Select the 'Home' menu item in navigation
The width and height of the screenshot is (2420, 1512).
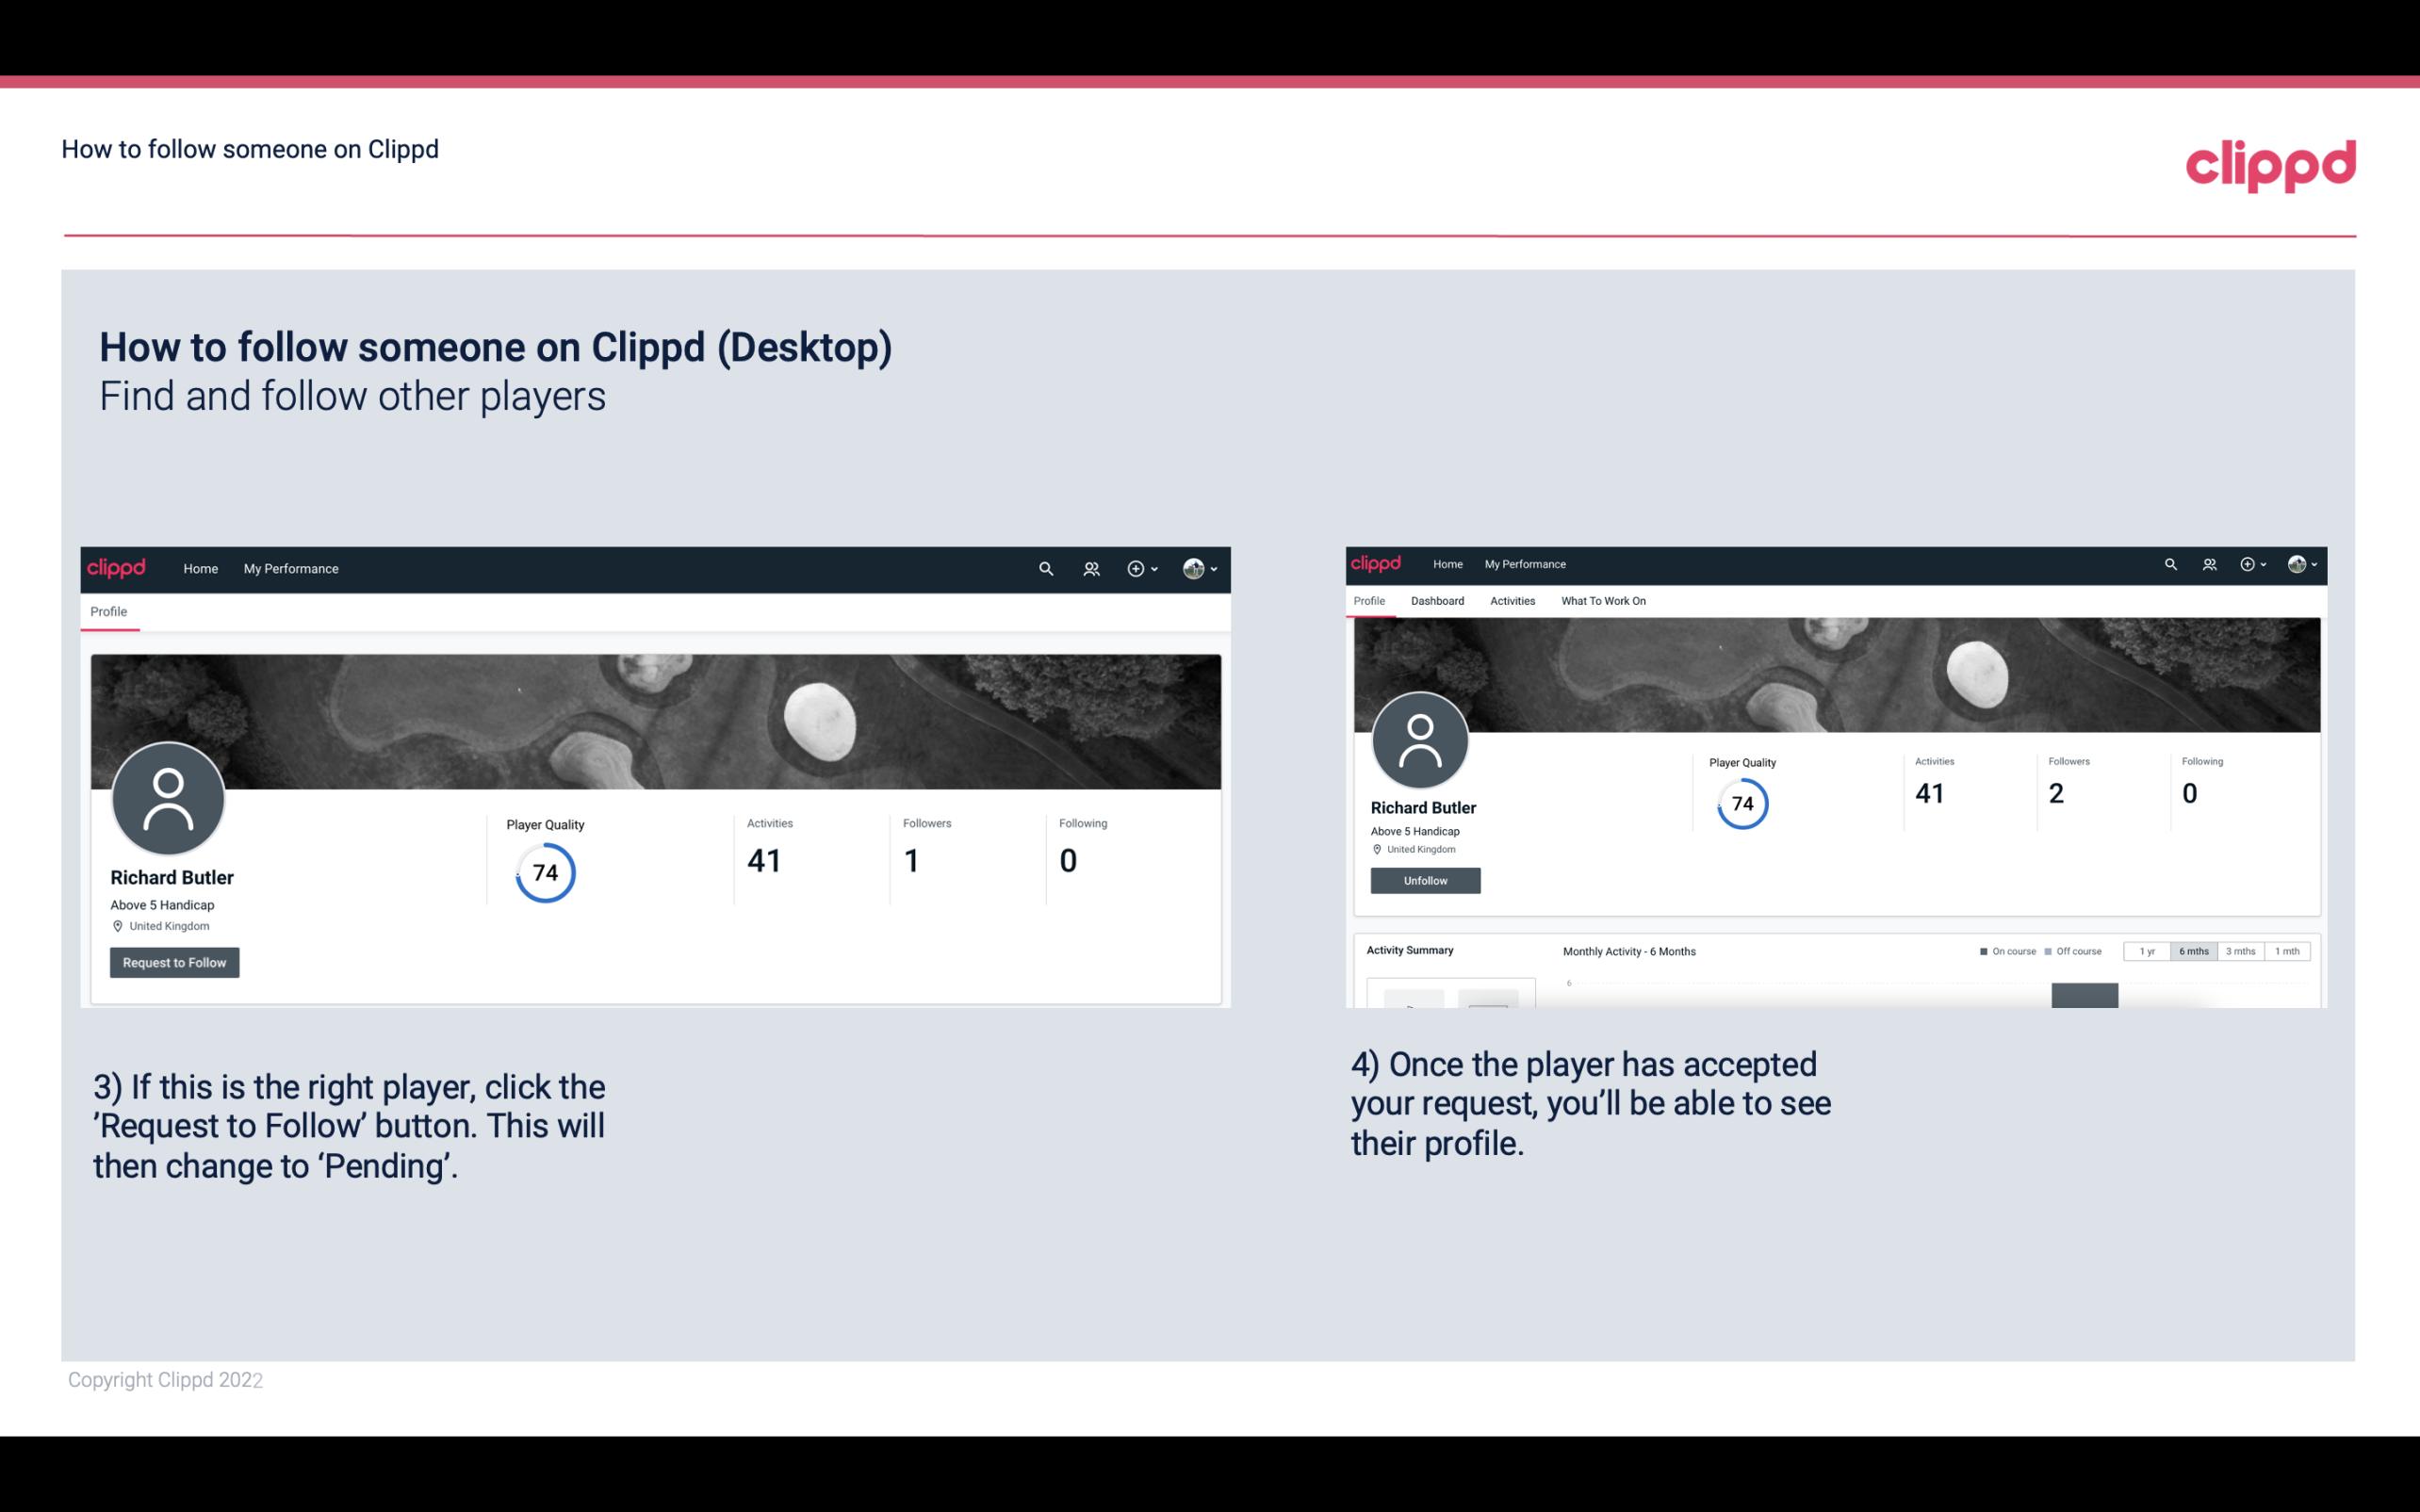[201, 568]
